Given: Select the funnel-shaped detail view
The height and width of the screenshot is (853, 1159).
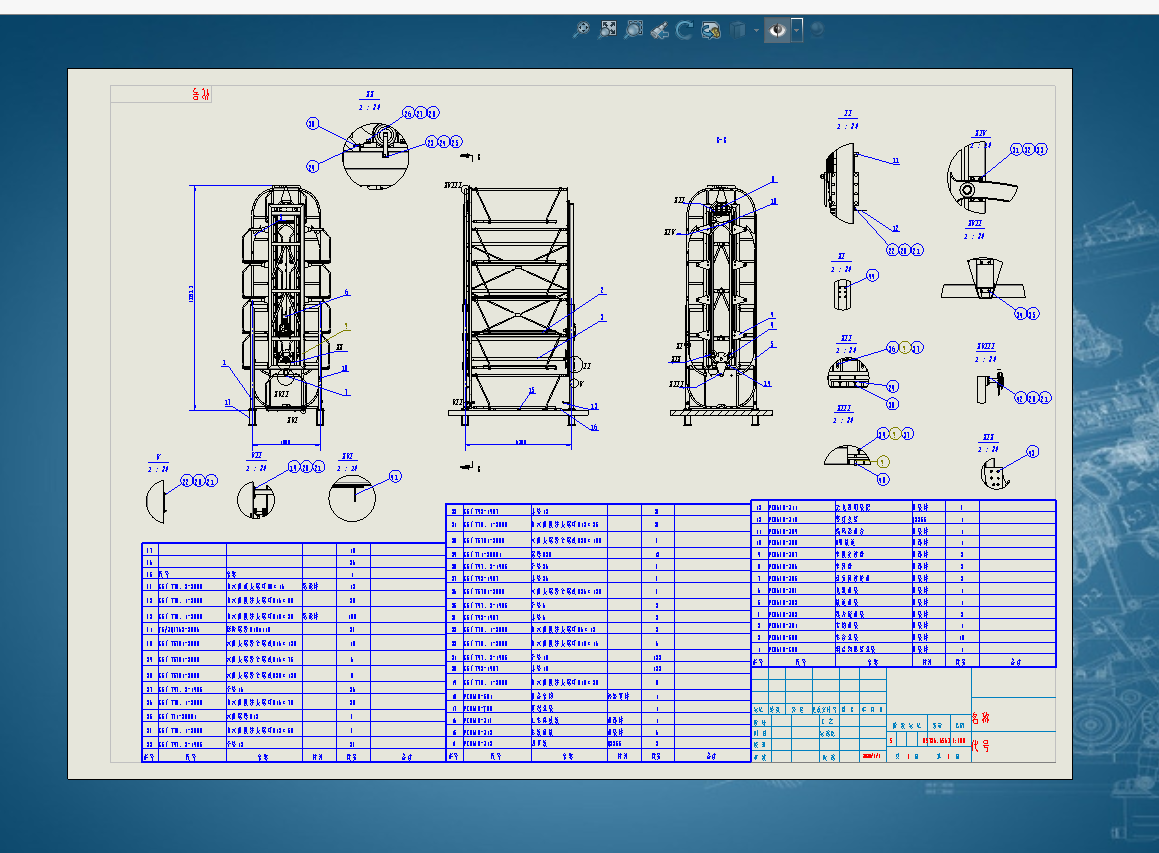Looking at the screenshot, I should pyautogui.click(x=983, y=279).
